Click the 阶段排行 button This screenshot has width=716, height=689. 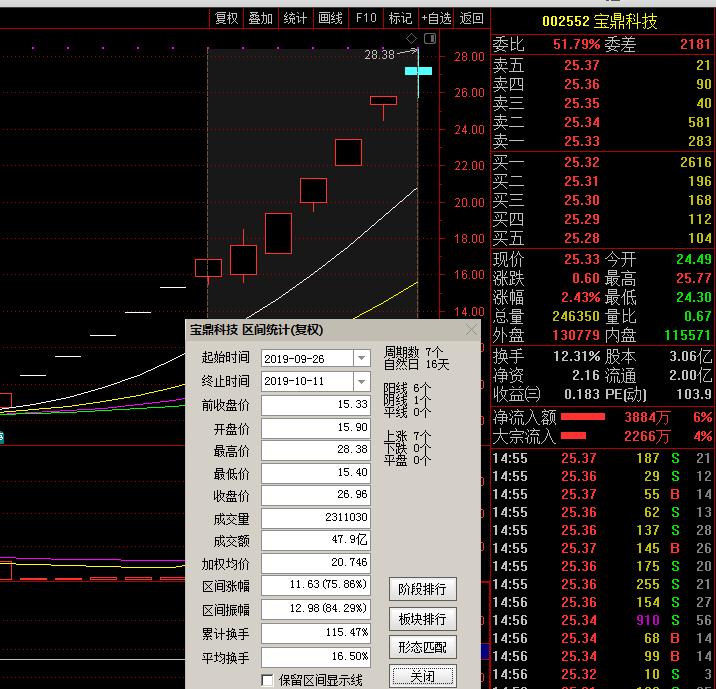point(422,588)
